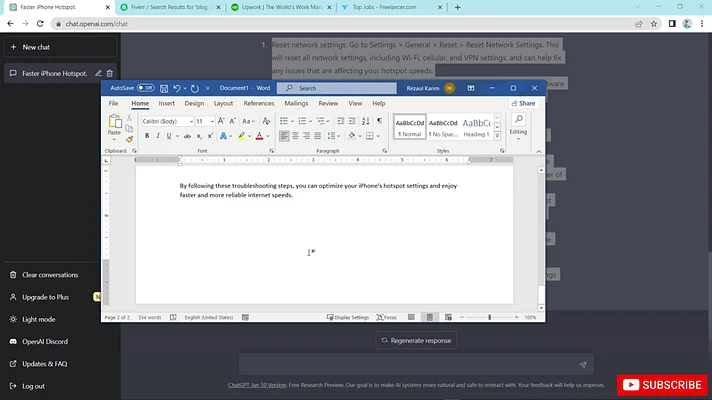Switch to Light mode in ChatGPT sidebar
Viewport: 712px width, 400px height.
pos(38,319)
